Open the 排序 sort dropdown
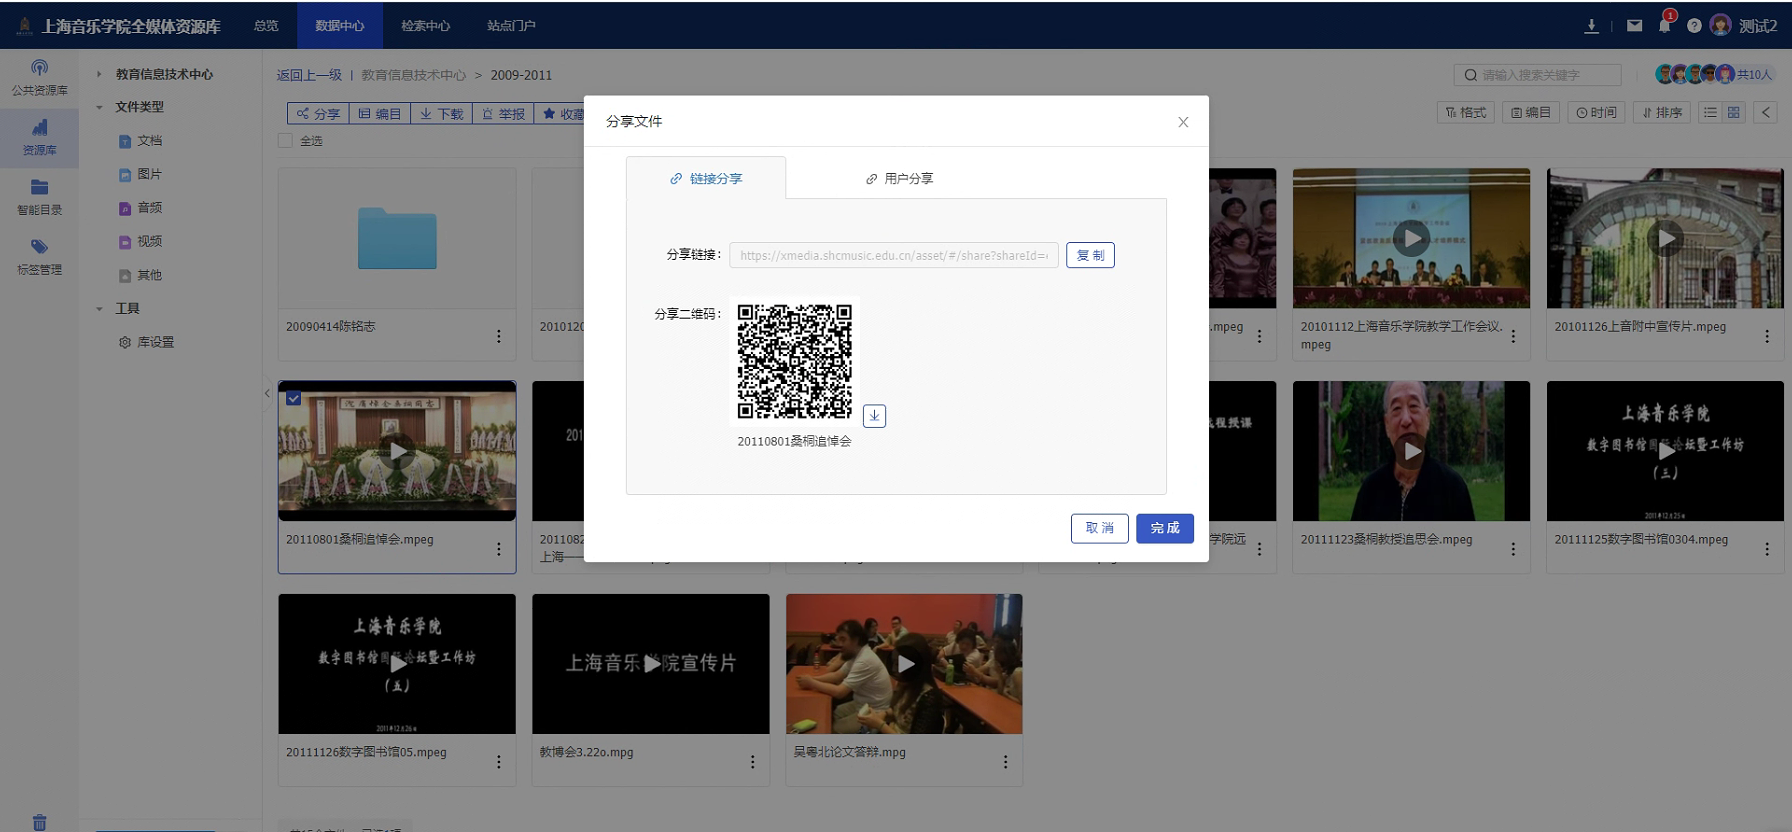Image resolution: width=1792 pixels, height=832 pixels. click(1662, 113)
